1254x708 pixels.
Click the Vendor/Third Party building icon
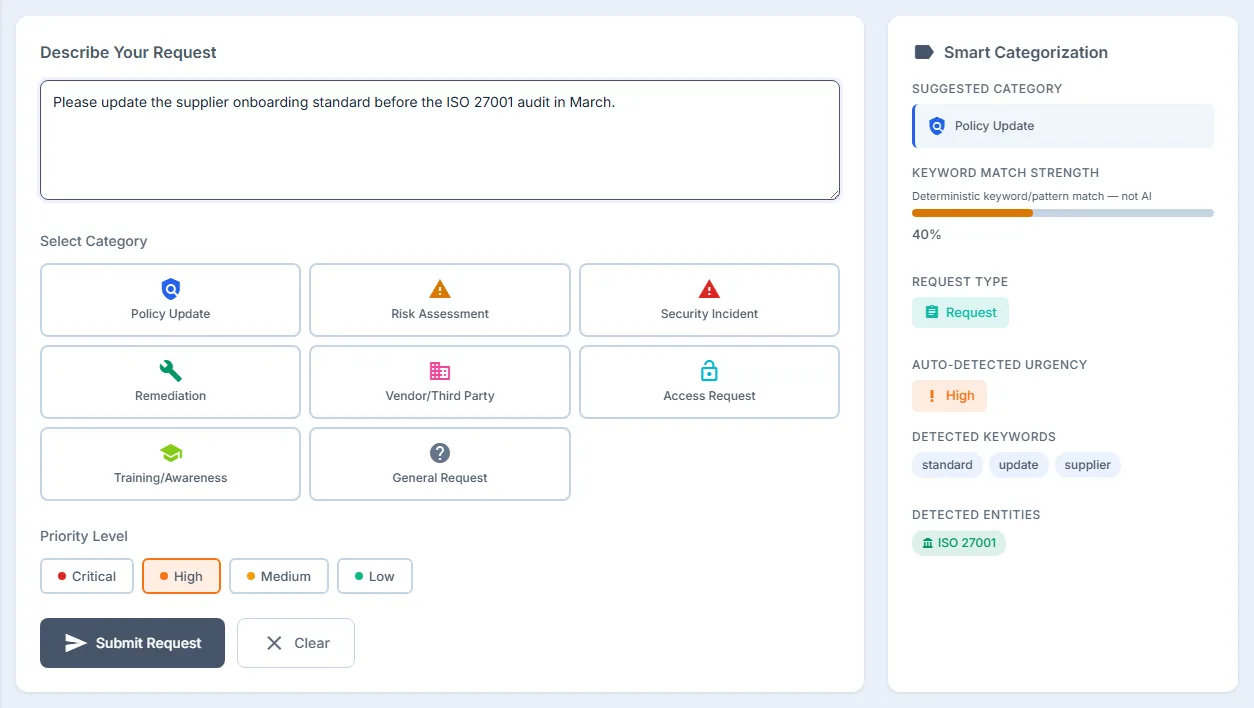[x=440, y=371]
